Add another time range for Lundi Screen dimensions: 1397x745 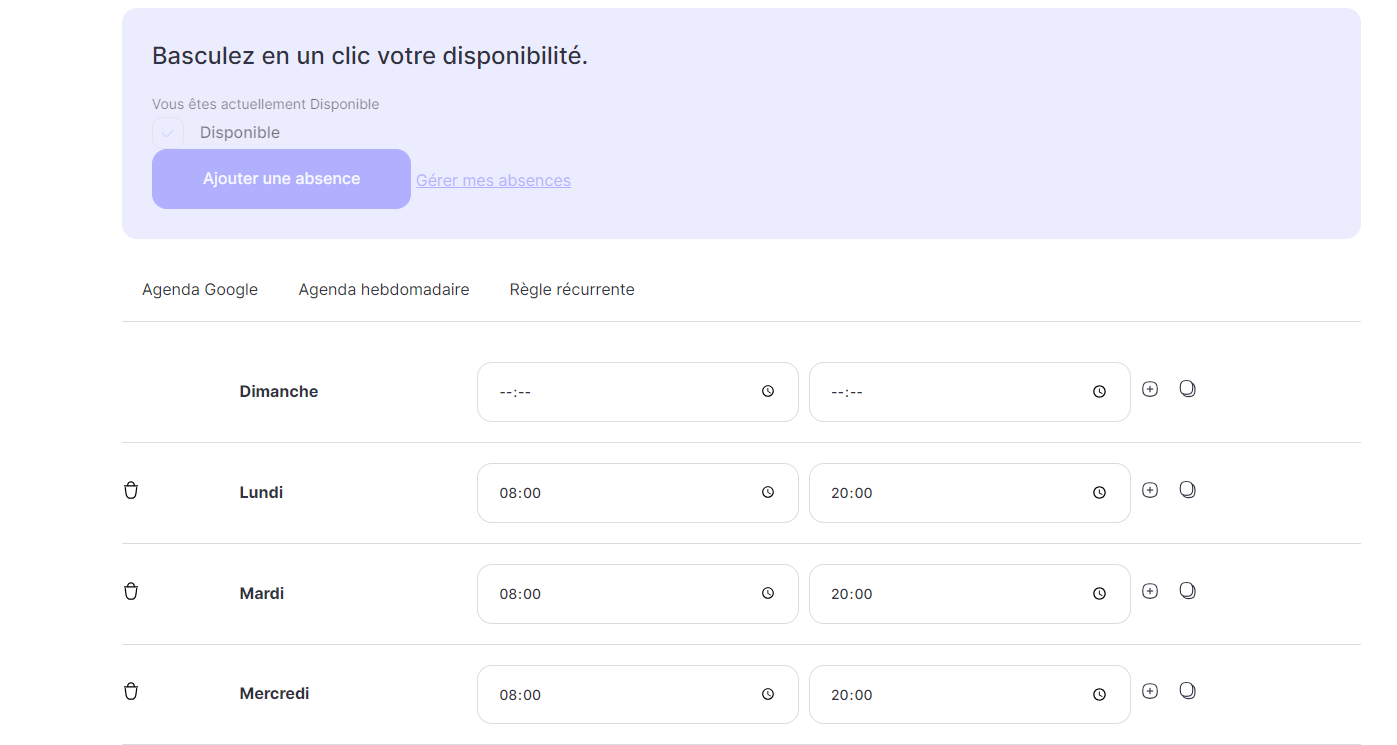[x=1150, y=490]
